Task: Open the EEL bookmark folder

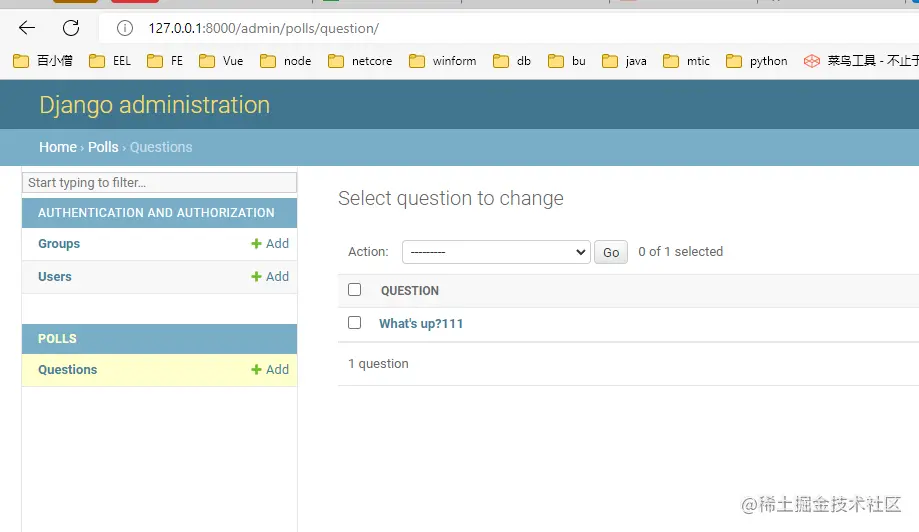Action: click(x=110, y=61)
